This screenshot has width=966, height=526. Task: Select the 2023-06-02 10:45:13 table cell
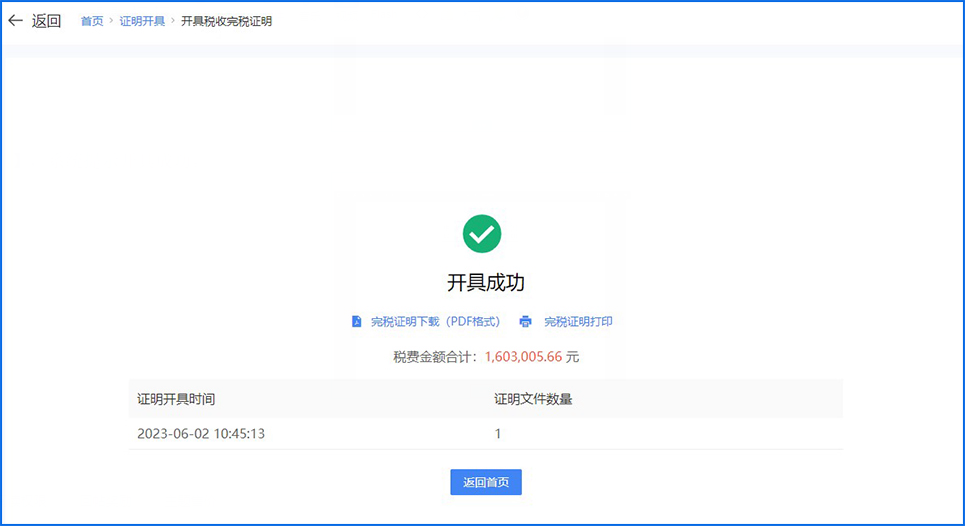point(208,434)
